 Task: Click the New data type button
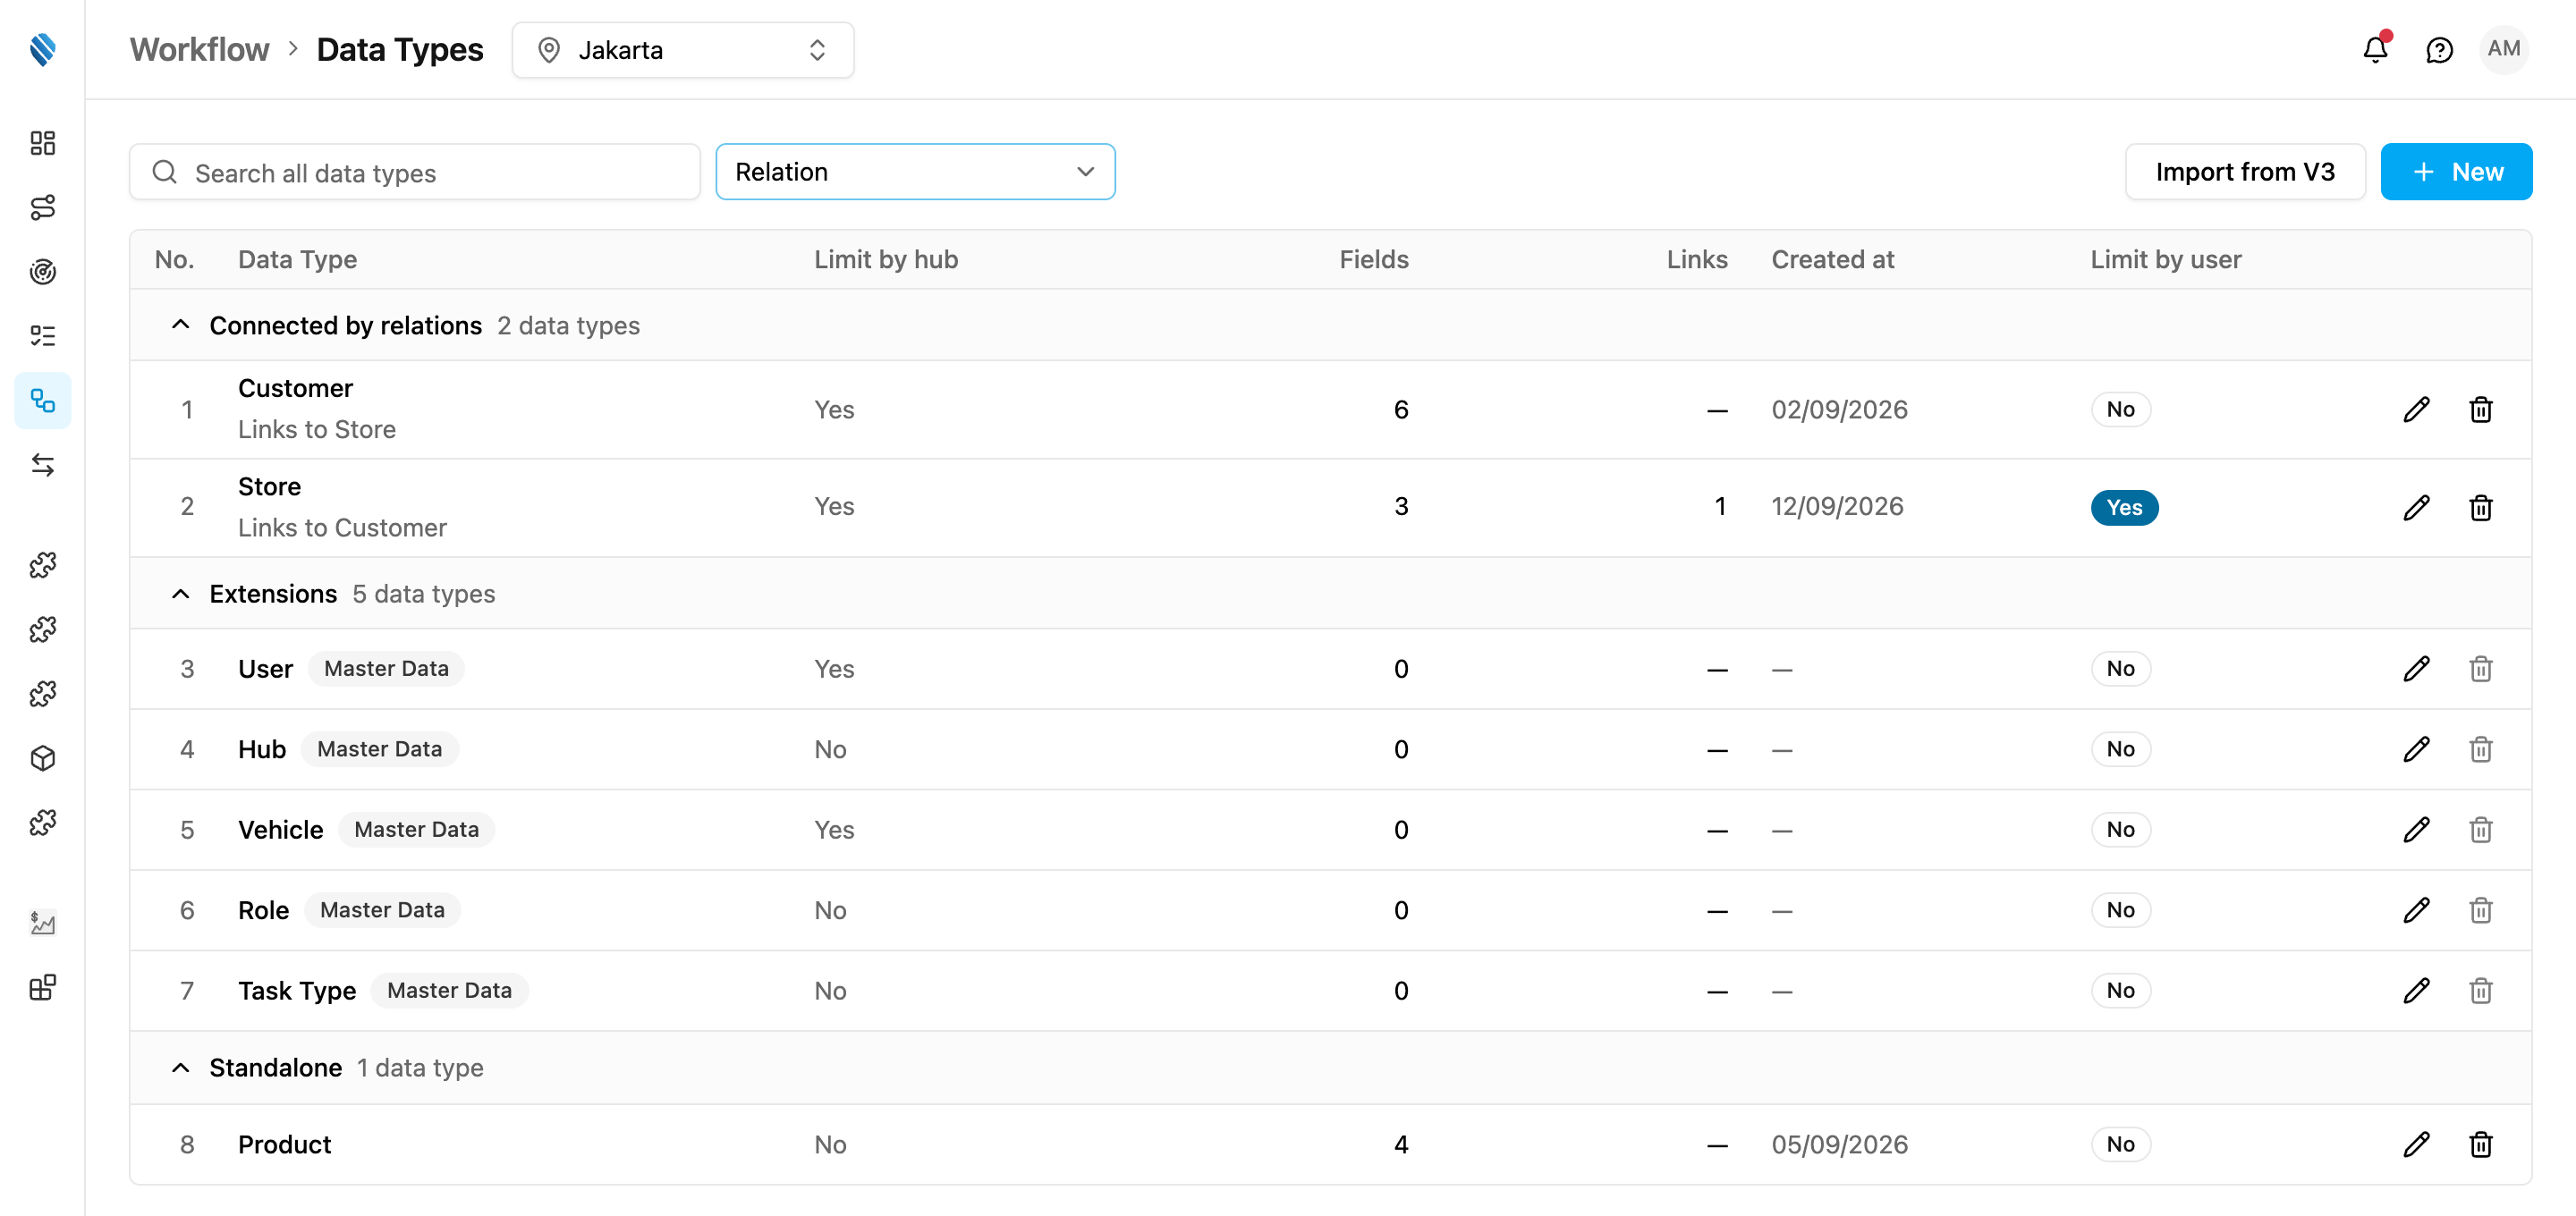[2456, 172]
